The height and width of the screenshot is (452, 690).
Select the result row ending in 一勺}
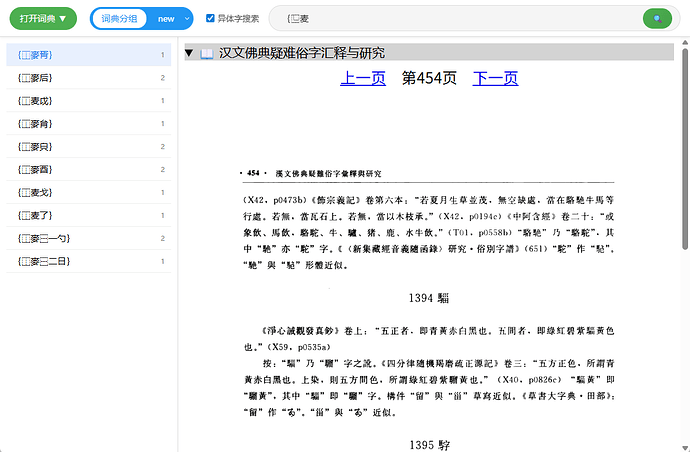pyautogui.click(x=88, y=238)
